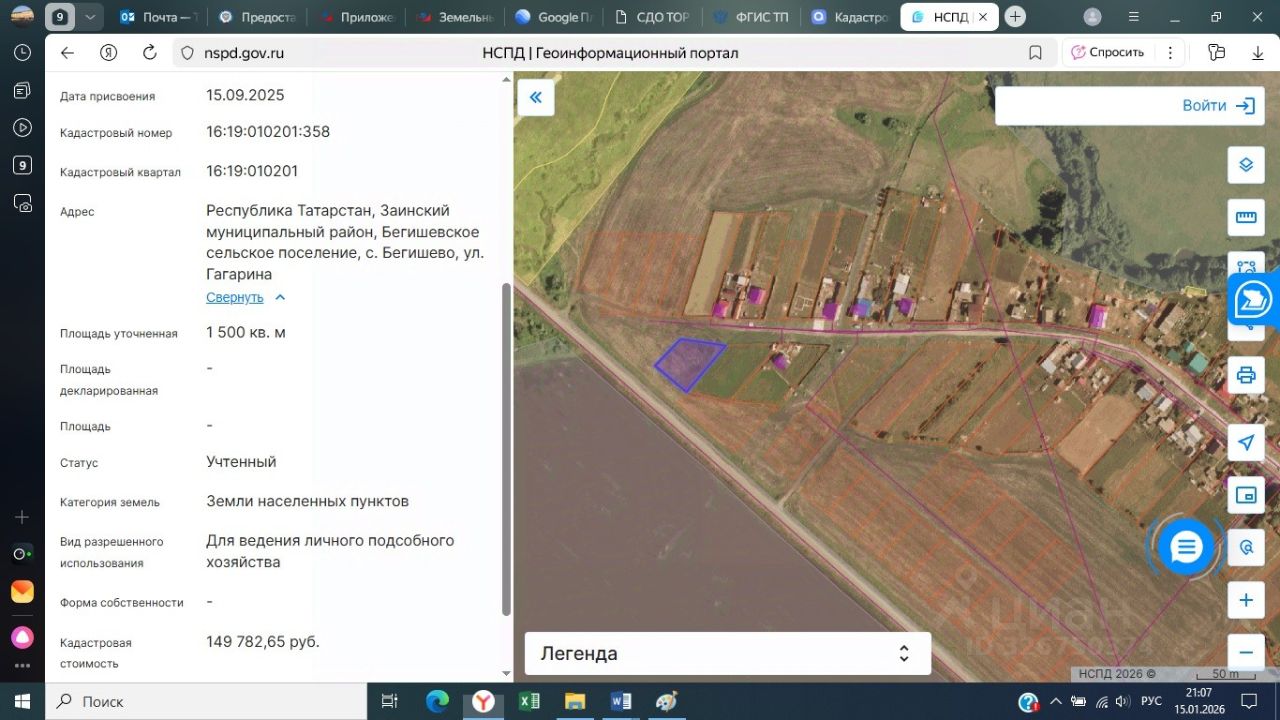Collapse the address with Свернуть

(246, 297)
